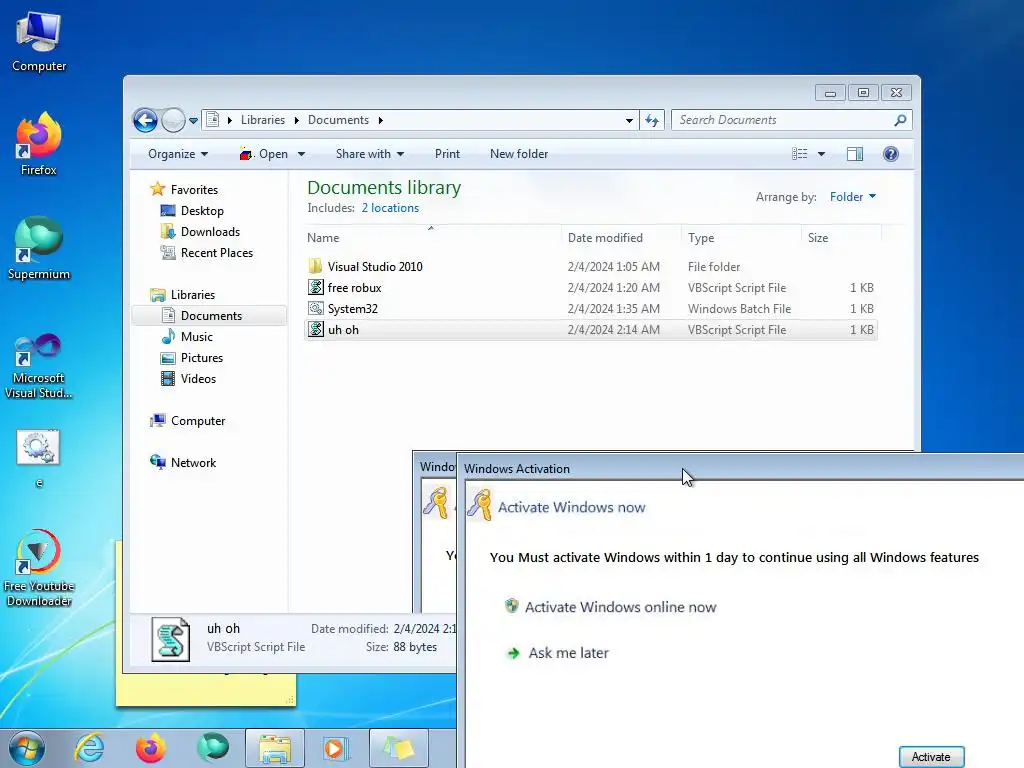Open Supermium from the taskbar
Image resolution: width=1024 pixels, height=768 pixels.
coord(213,748)
